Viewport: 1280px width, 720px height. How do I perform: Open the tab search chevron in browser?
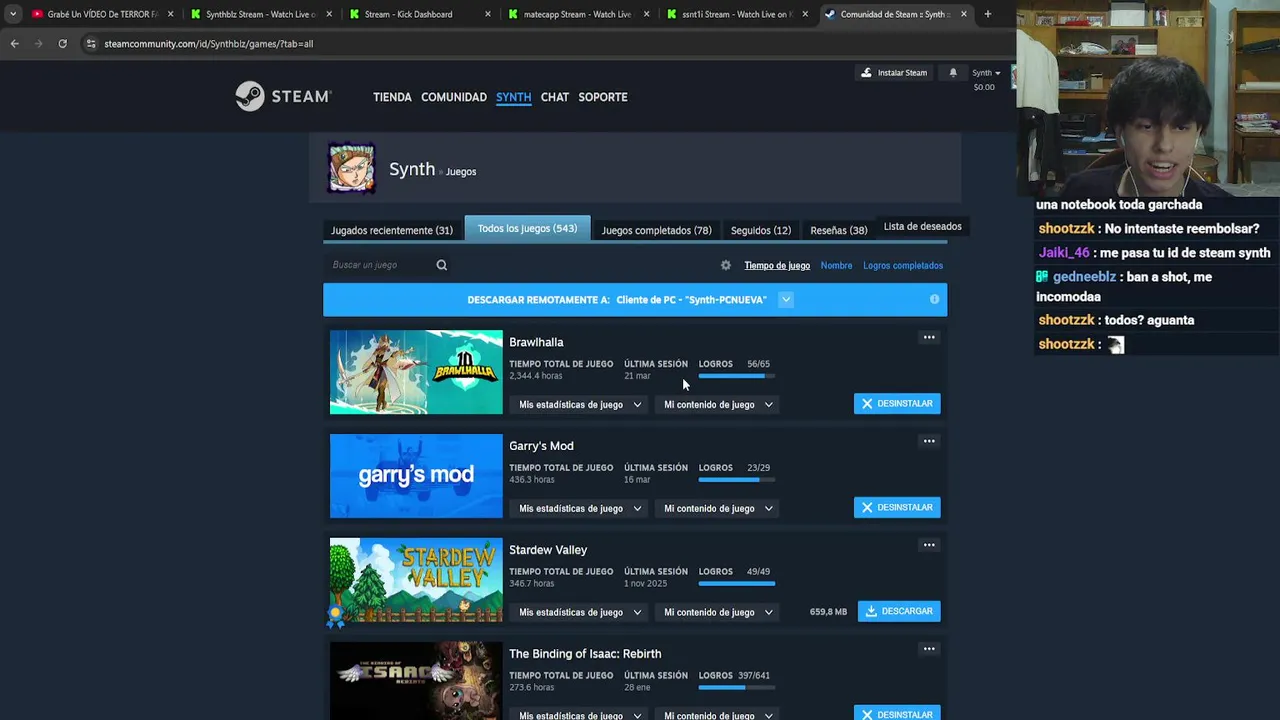(x=13, y=14)
